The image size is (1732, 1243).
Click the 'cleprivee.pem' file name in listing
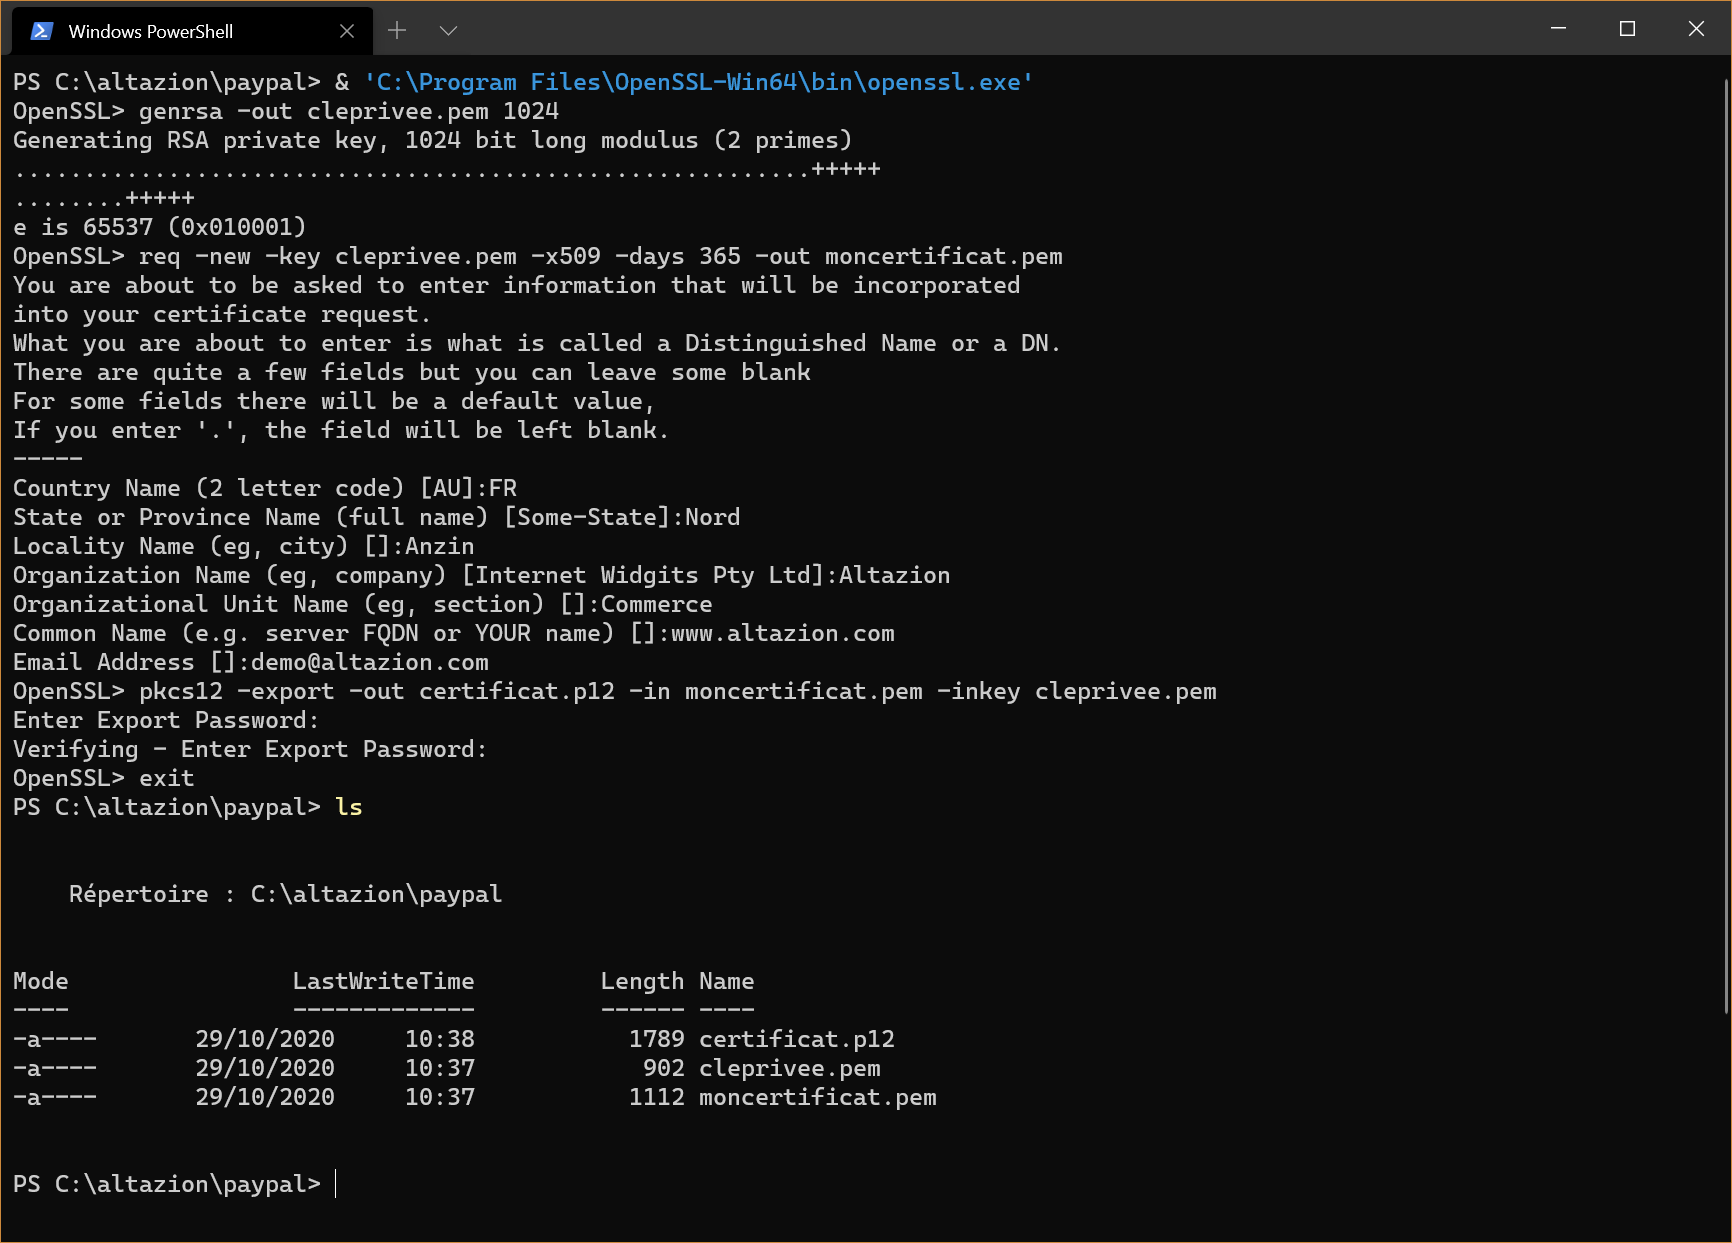790,1068
